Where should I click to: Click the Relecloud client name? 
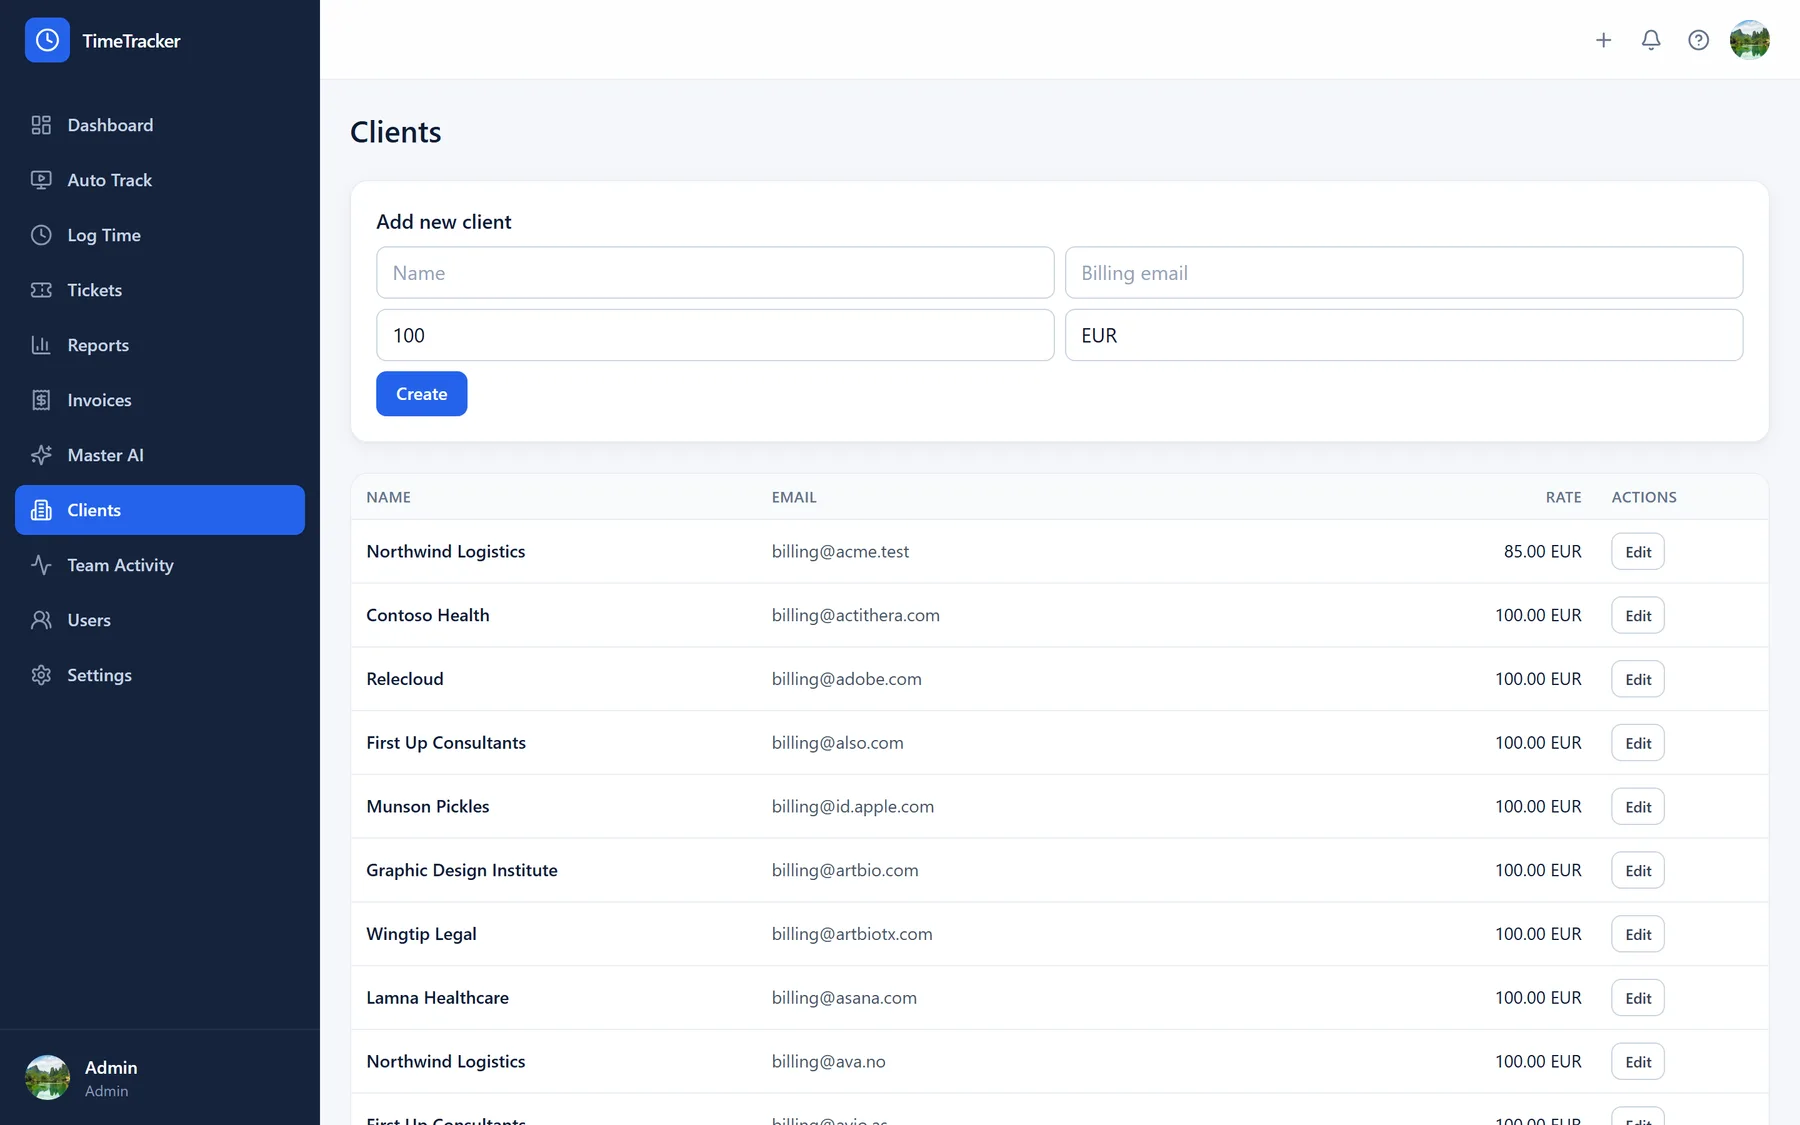tap(405, 679)
